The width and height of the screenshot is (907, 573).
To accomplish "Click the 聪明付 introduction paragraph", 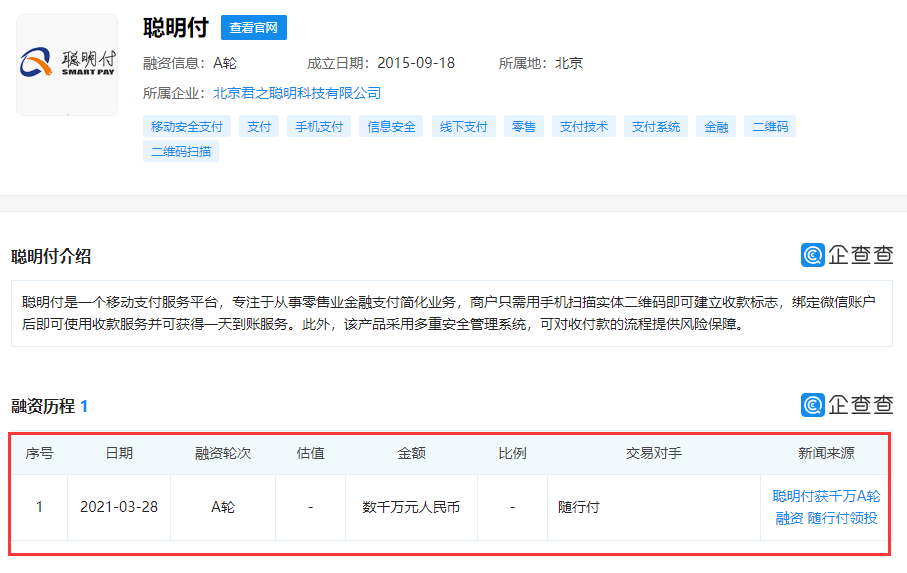I will pos(449,313).
